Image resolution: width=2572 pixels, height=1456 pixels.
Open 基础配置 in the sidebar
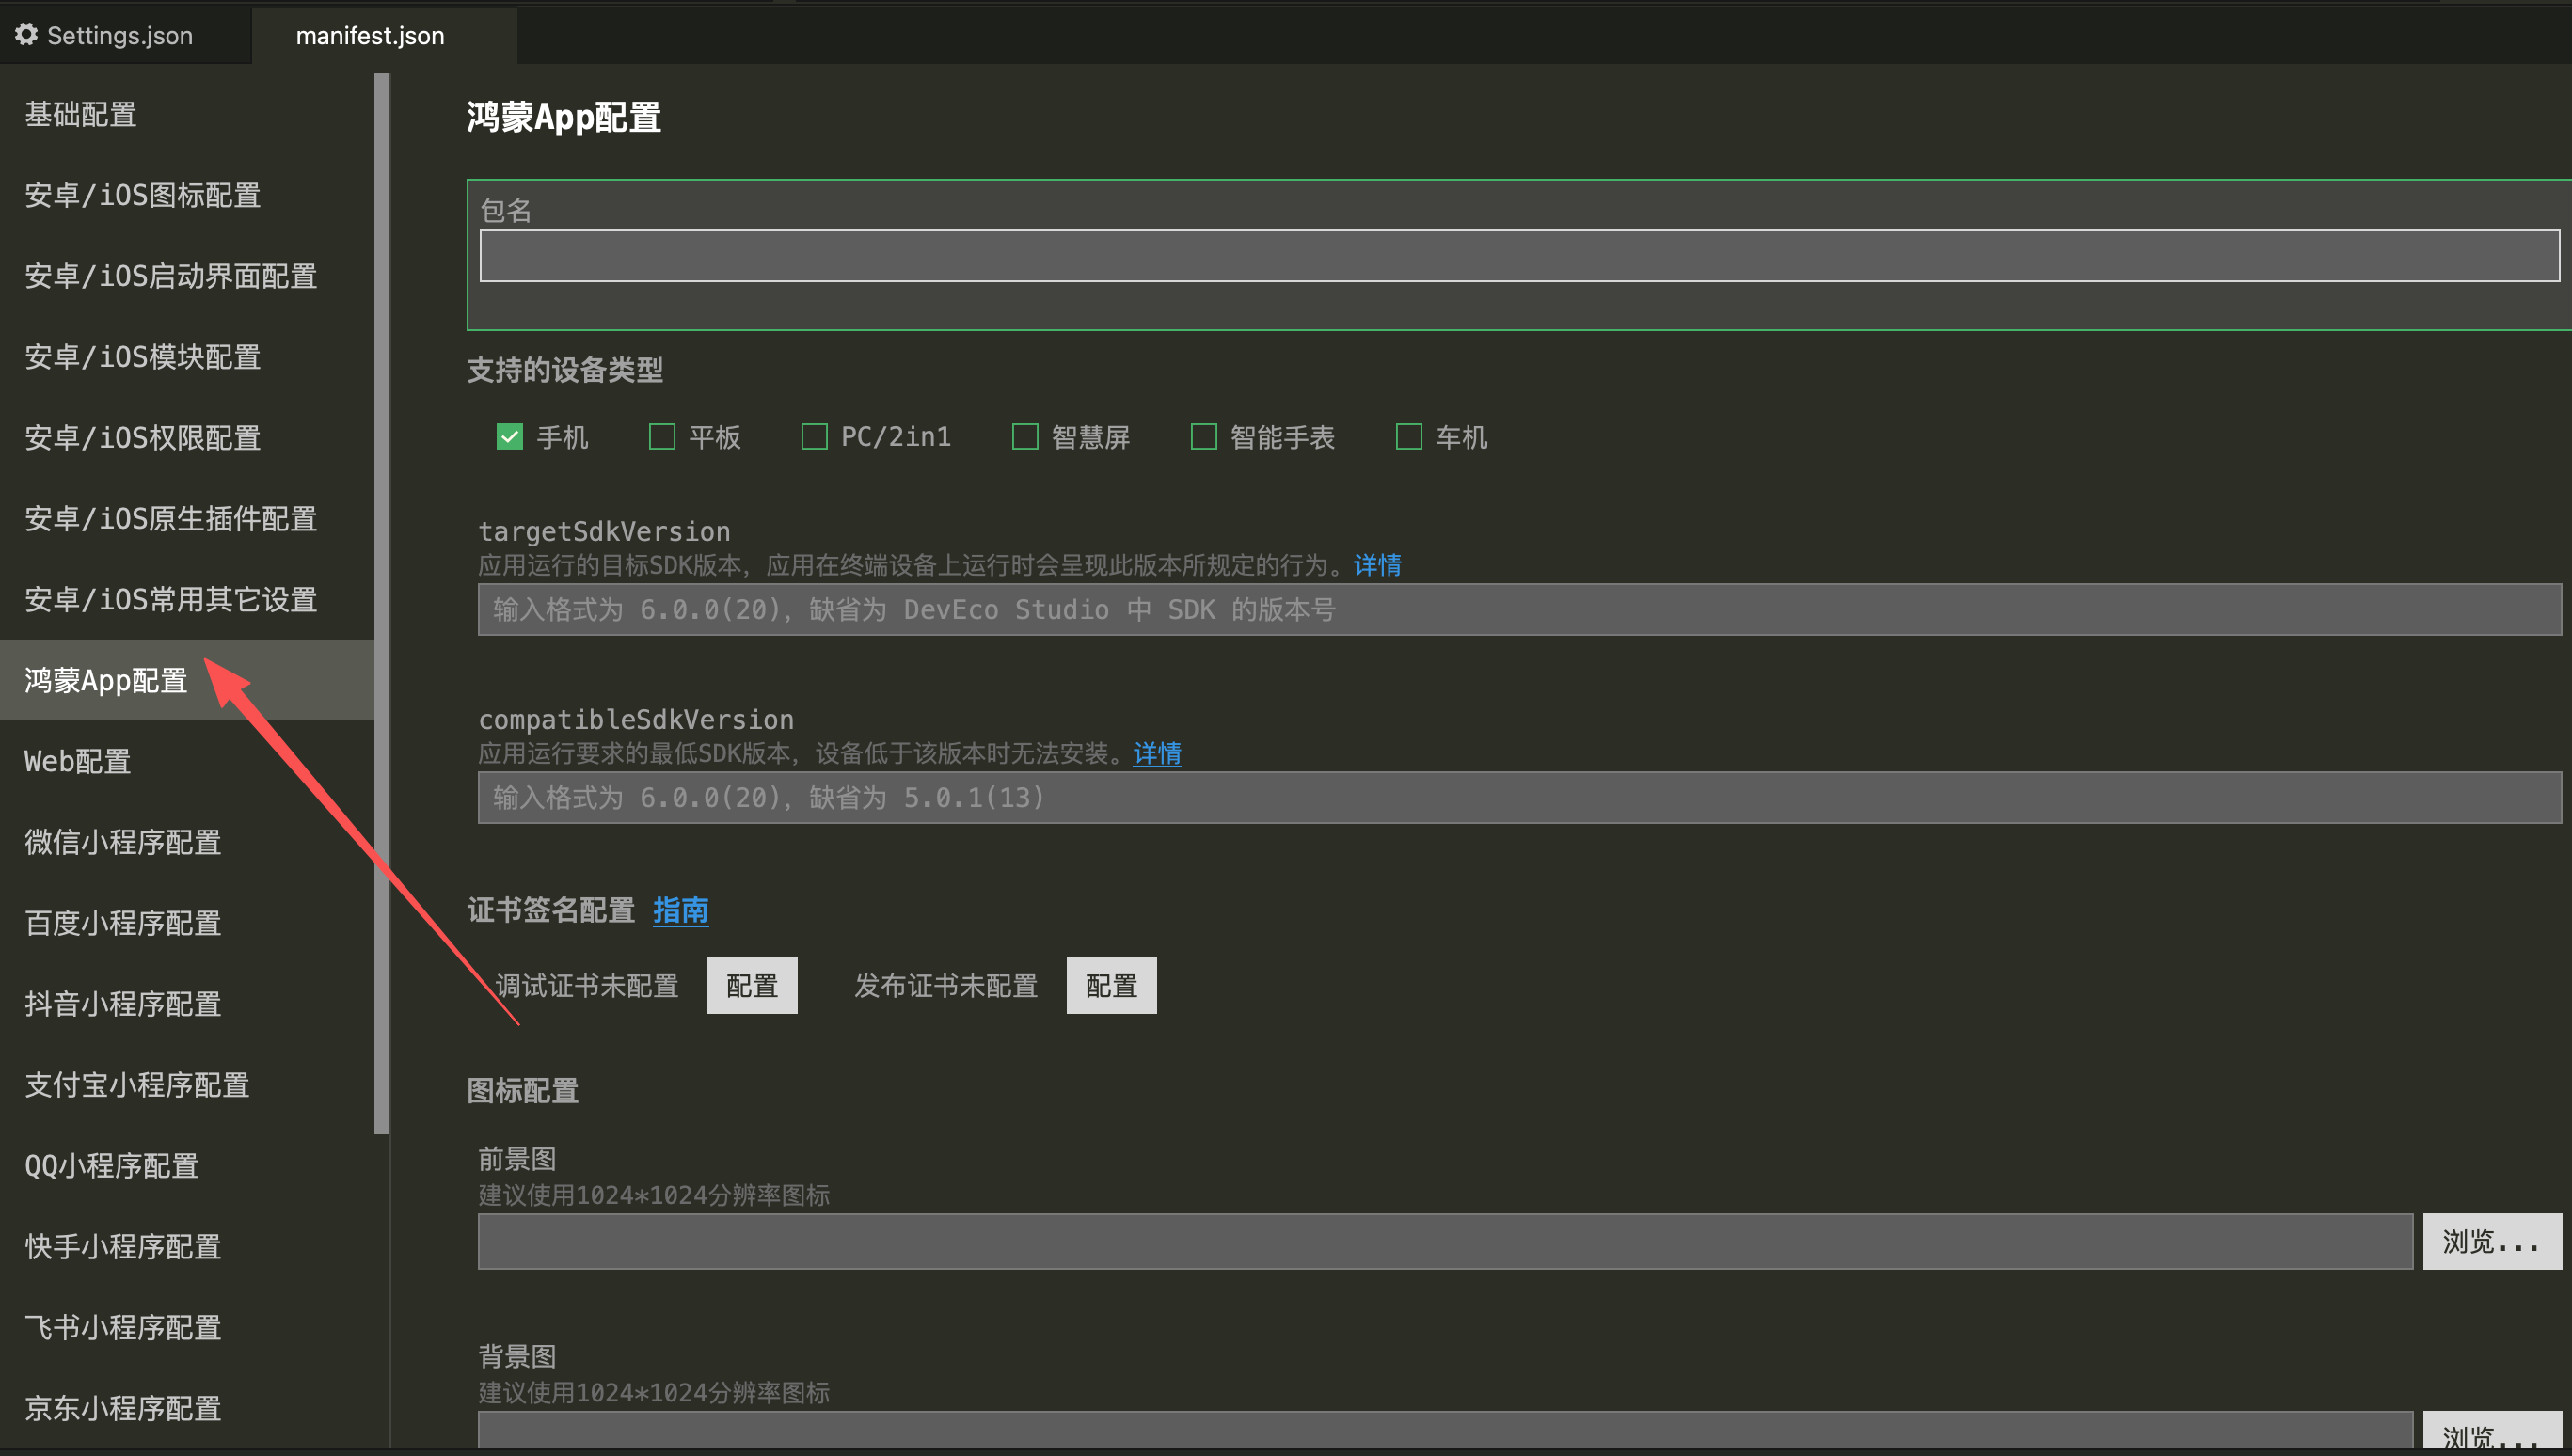187,114
